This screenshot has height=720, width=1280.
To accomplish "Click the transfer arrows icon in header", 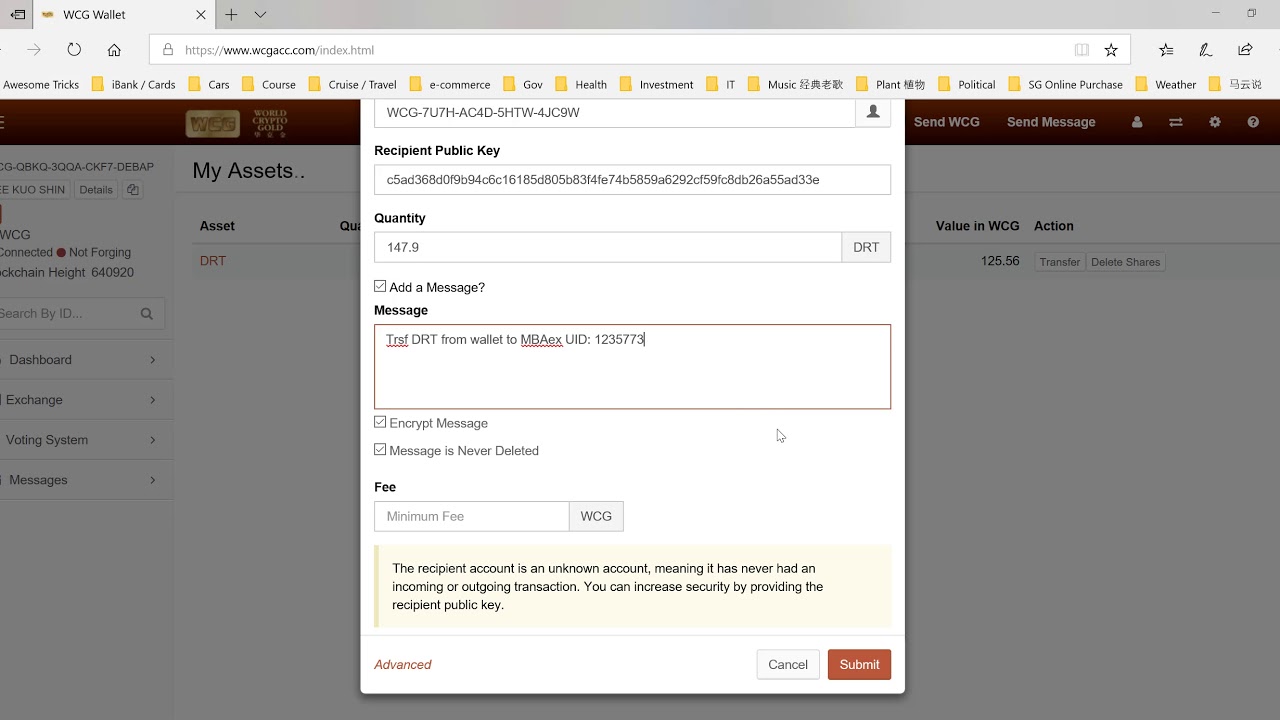I will (1176, 122).
